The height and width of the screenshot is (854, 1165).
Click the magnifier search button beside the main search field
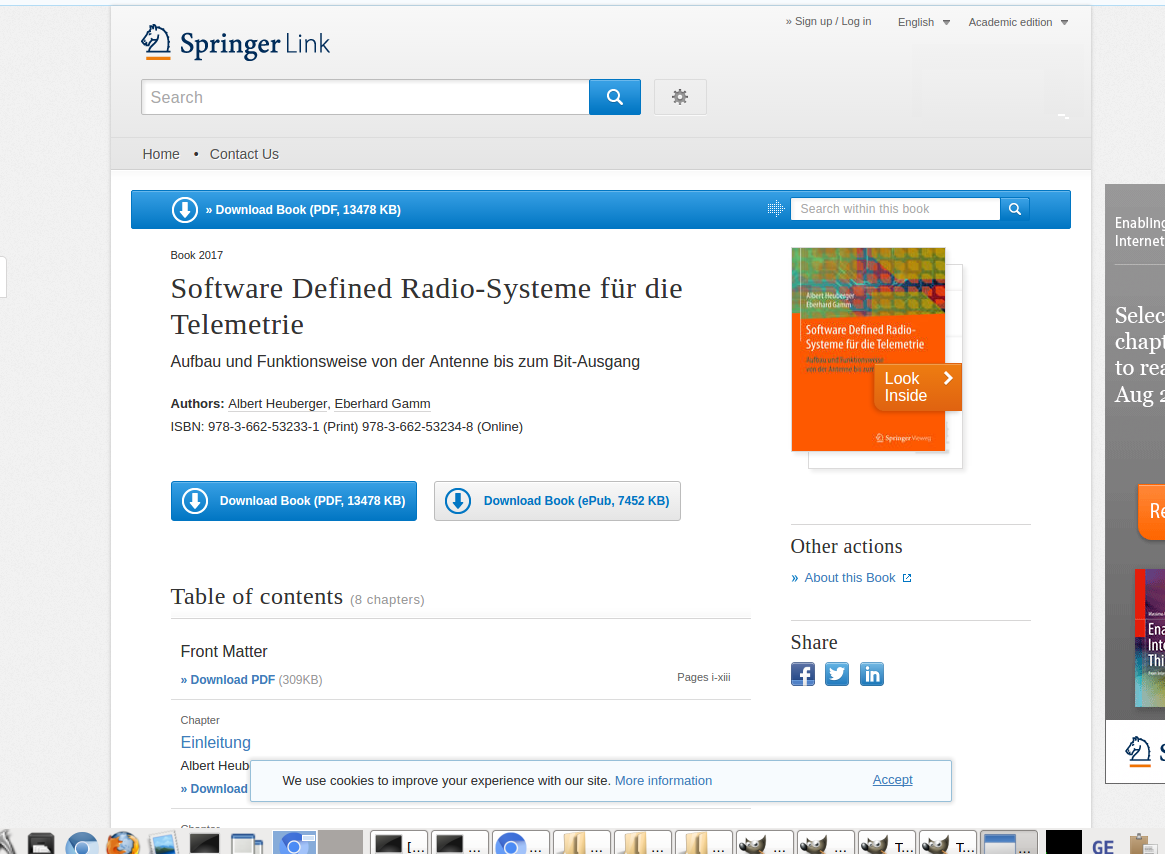click(x=614, y=97)
